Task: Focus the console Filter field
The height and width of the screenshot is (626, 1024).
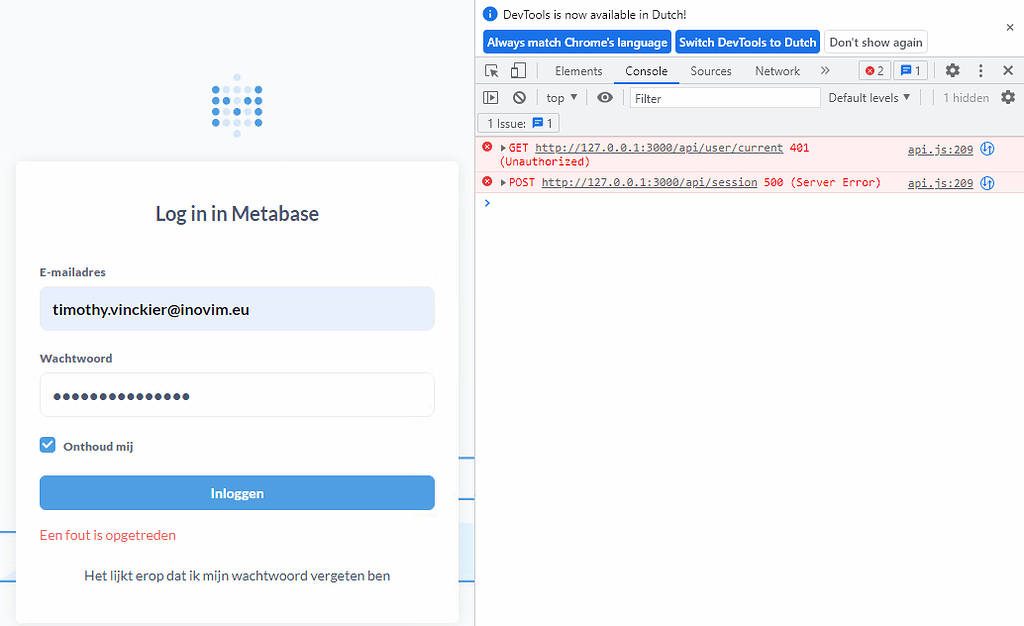Action: tap(725, 98)
